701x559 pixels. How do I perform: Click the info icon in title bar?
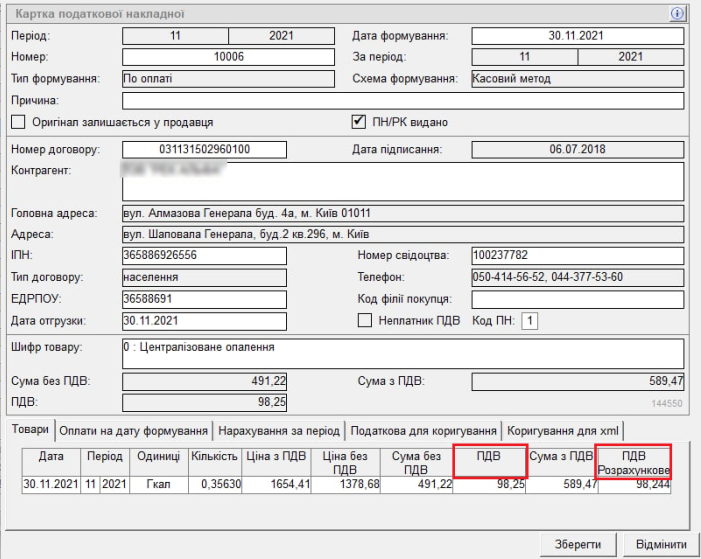(677, 14)
